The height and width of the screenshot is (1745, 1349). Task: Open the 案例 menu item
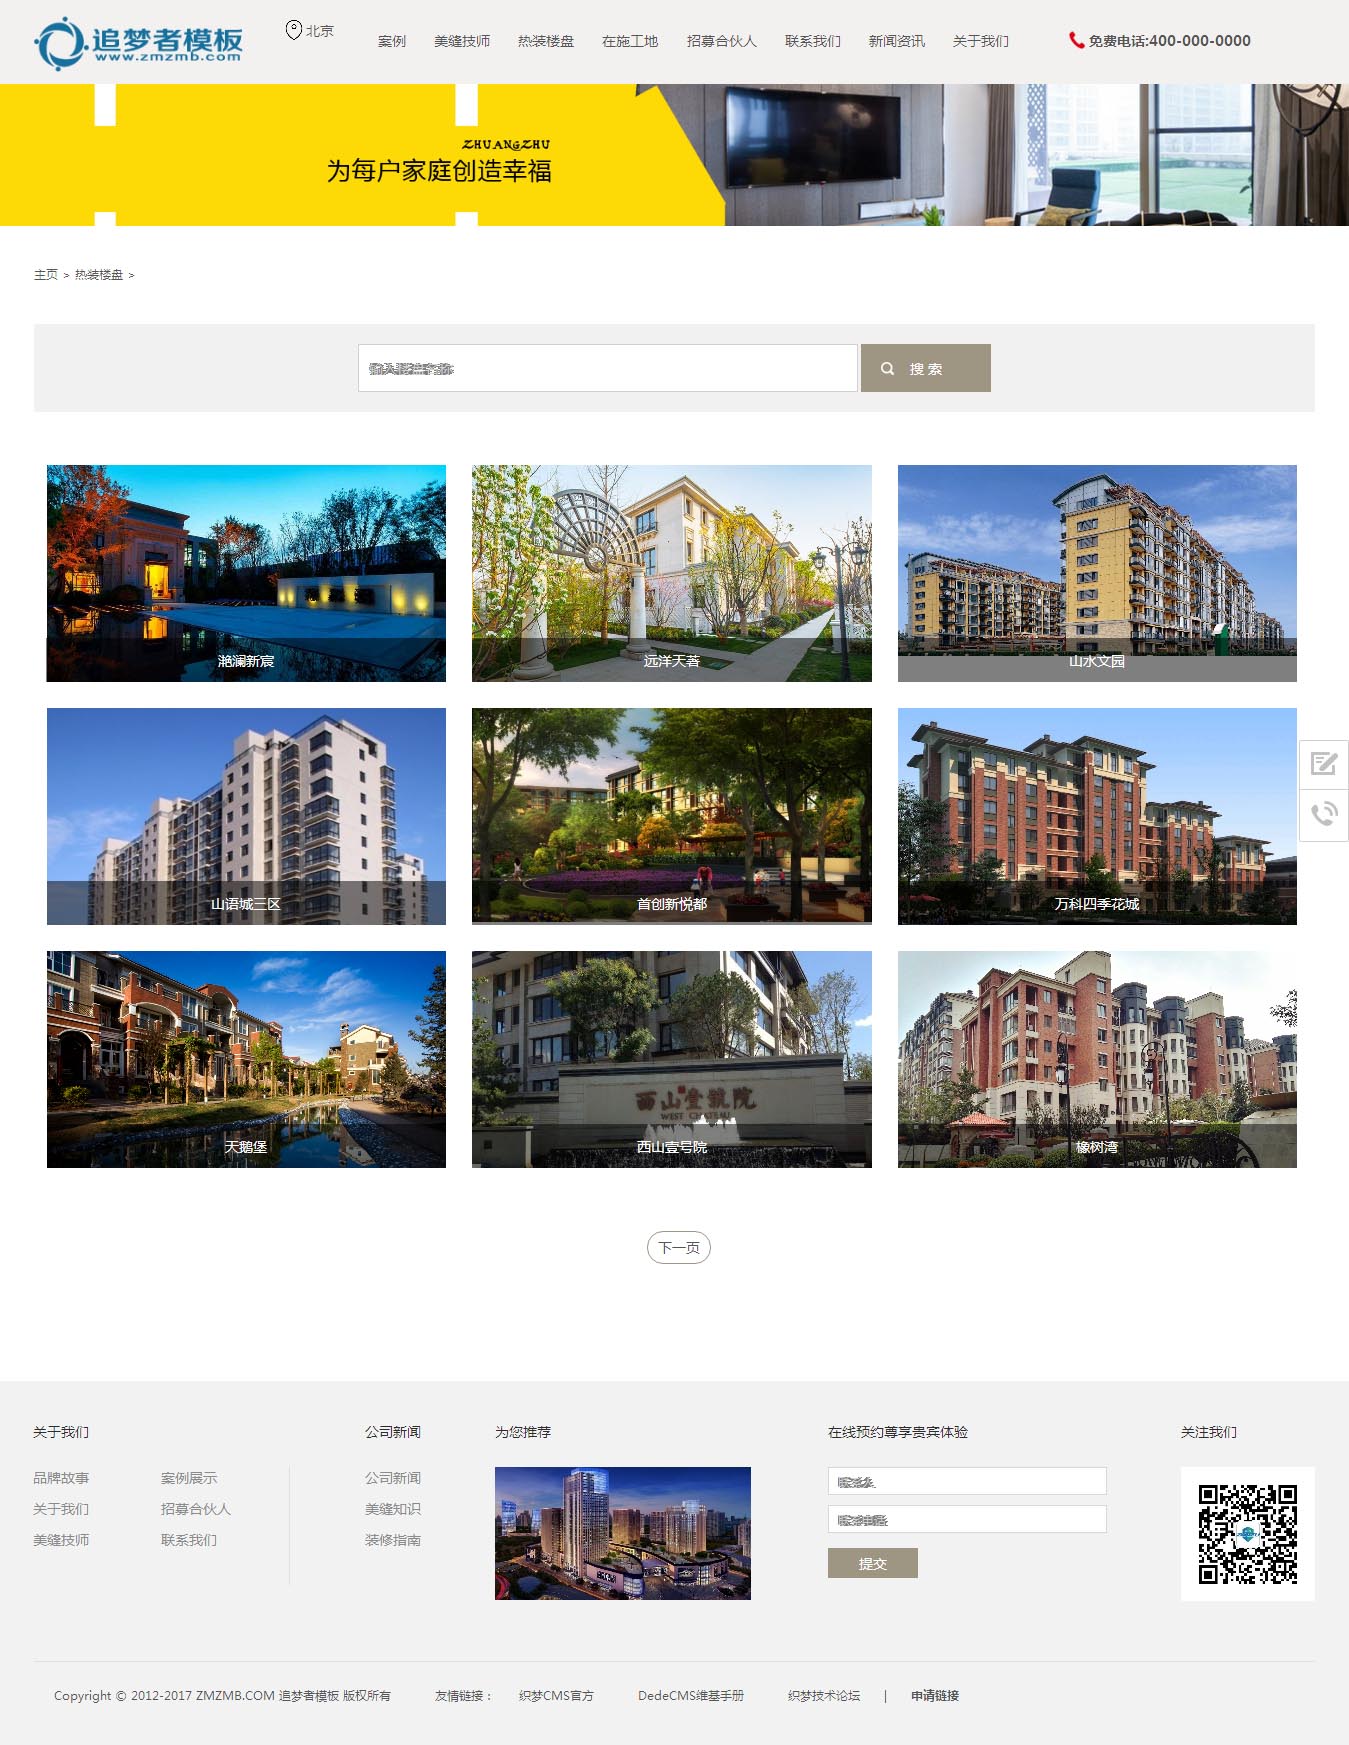tap(392, 42)
